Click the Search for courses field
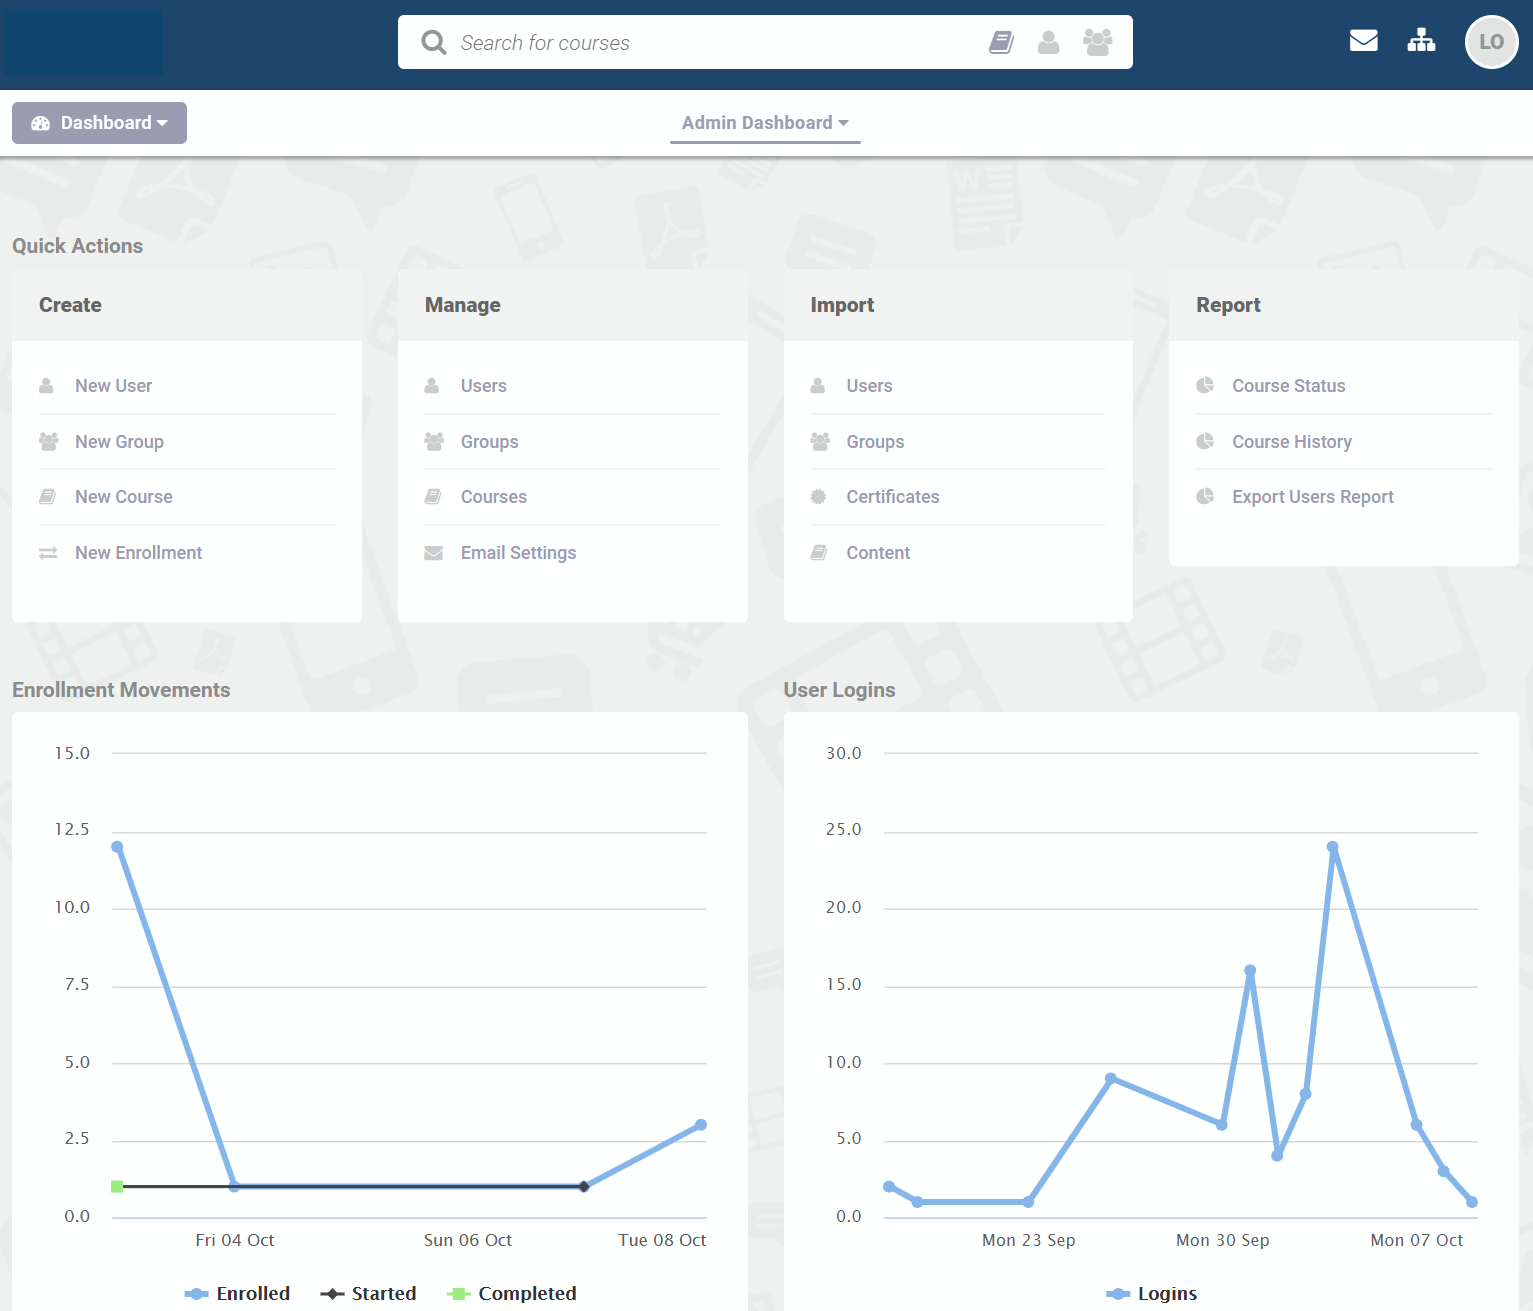This screenshot has height=1311, width=1533. (x=700, y=42)
